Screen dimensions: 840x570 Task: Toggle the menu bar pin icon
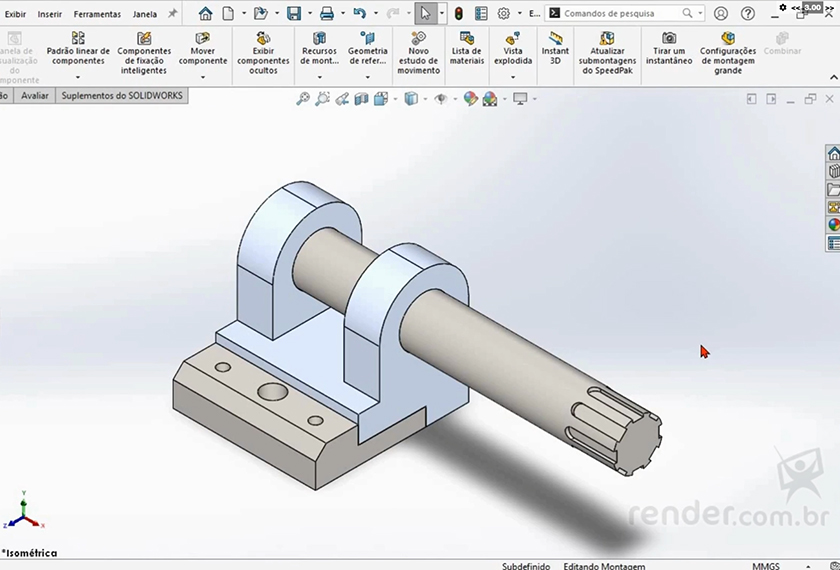[x=172, y=14]
